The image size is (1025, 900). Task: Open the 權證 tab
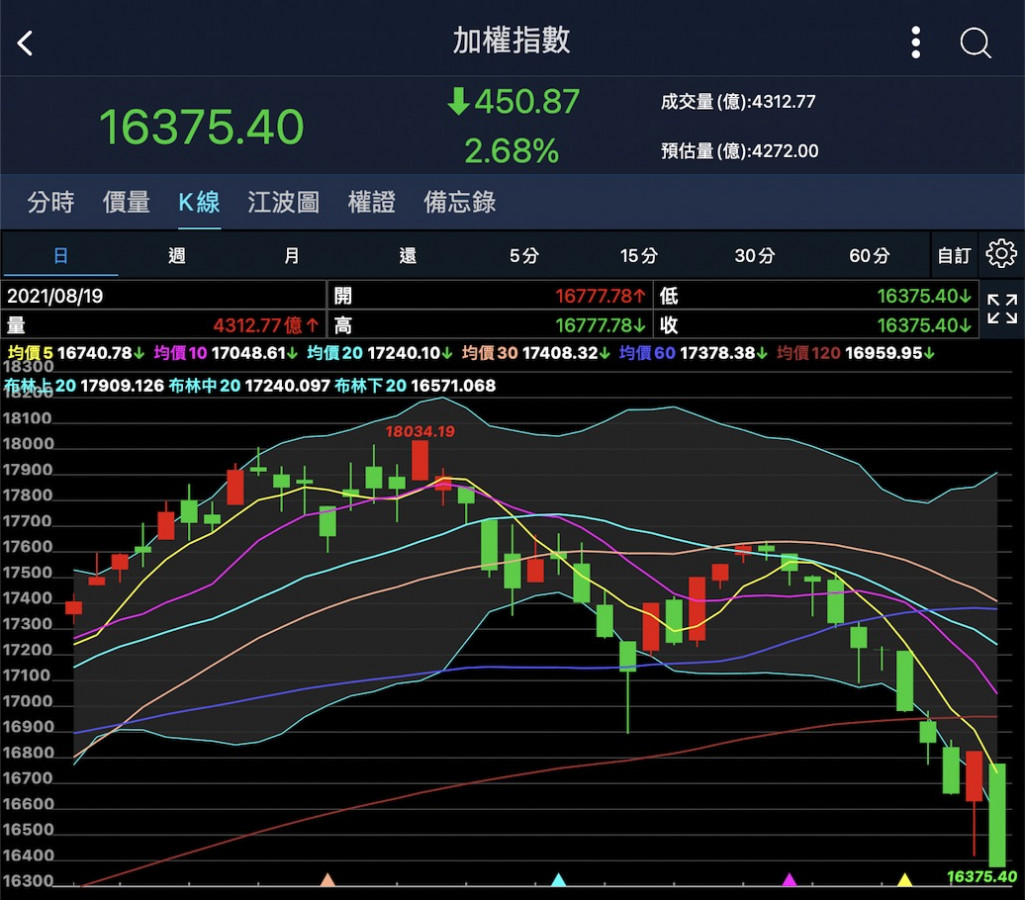[x=371, y=202]
